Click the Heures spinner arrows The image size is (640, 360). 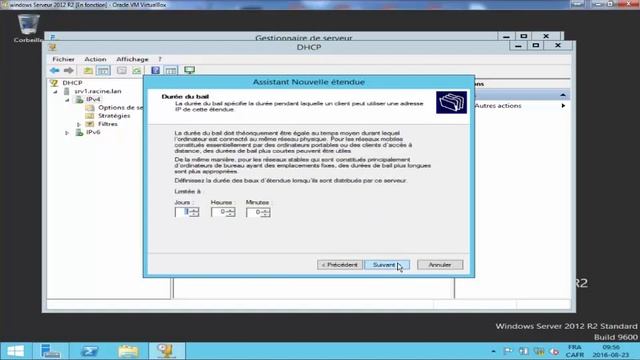[x=231, y=212]
